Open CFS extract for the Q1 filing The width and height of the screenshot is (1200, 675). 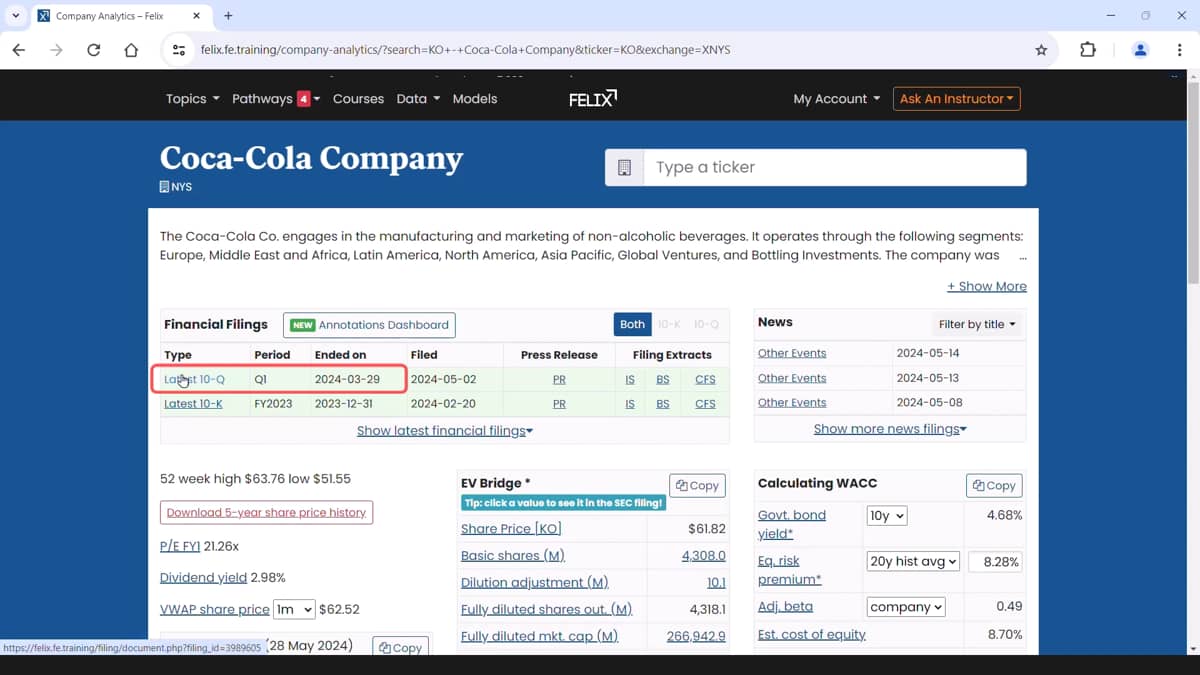tap(705, 380)
